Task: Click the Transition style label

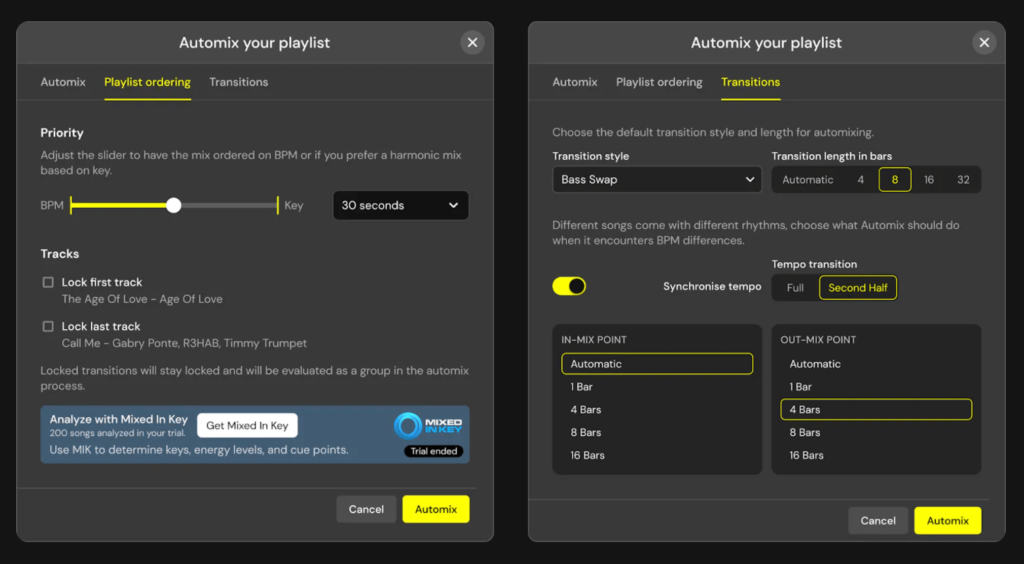Action: [x=591, y=156]
